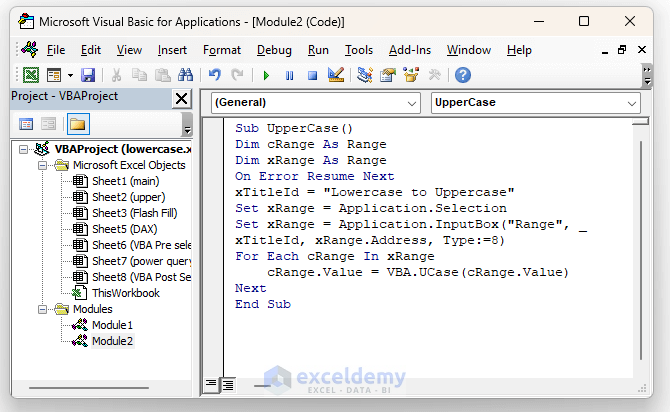
Task: Undo the last action with the blue arrow
Action: [215, 76]
